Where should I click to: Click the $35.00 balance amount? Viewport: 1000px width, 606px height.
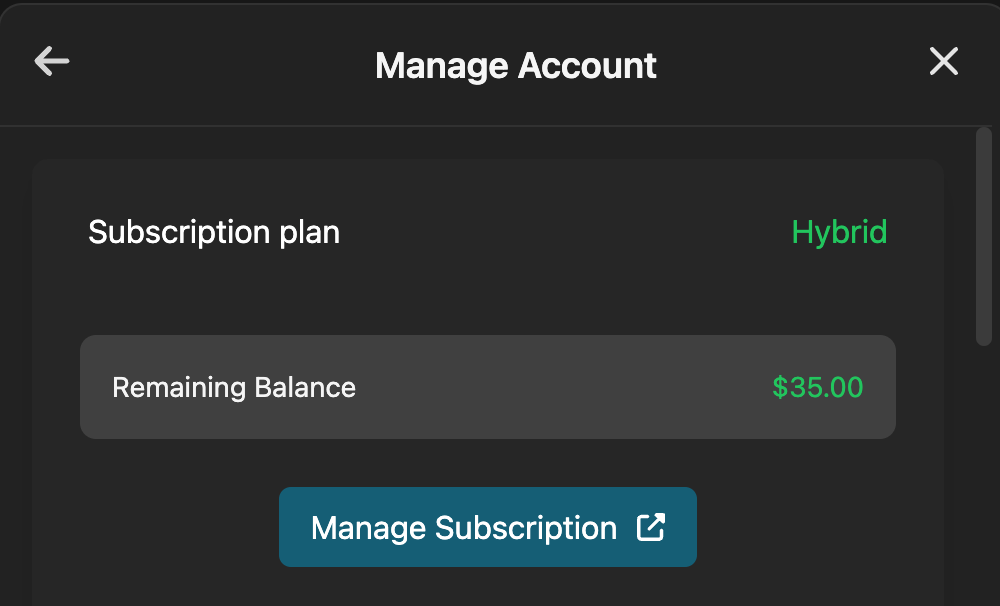pyautogui.click(x=817, y=387)
